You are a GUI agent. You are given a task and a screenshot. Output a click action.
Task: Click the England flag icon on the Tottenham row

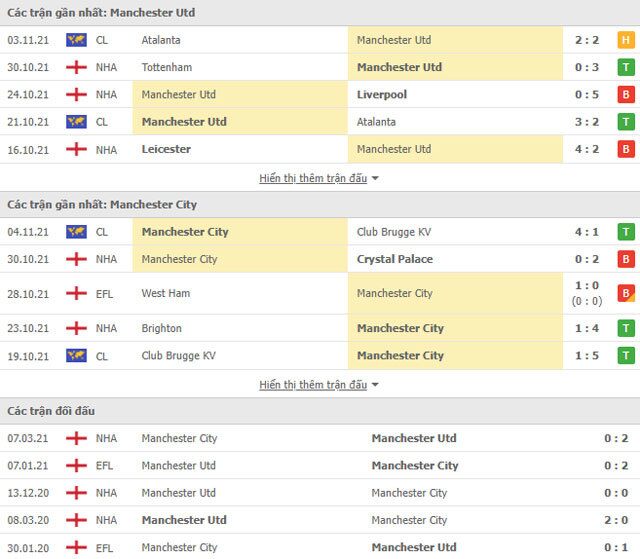75,67
